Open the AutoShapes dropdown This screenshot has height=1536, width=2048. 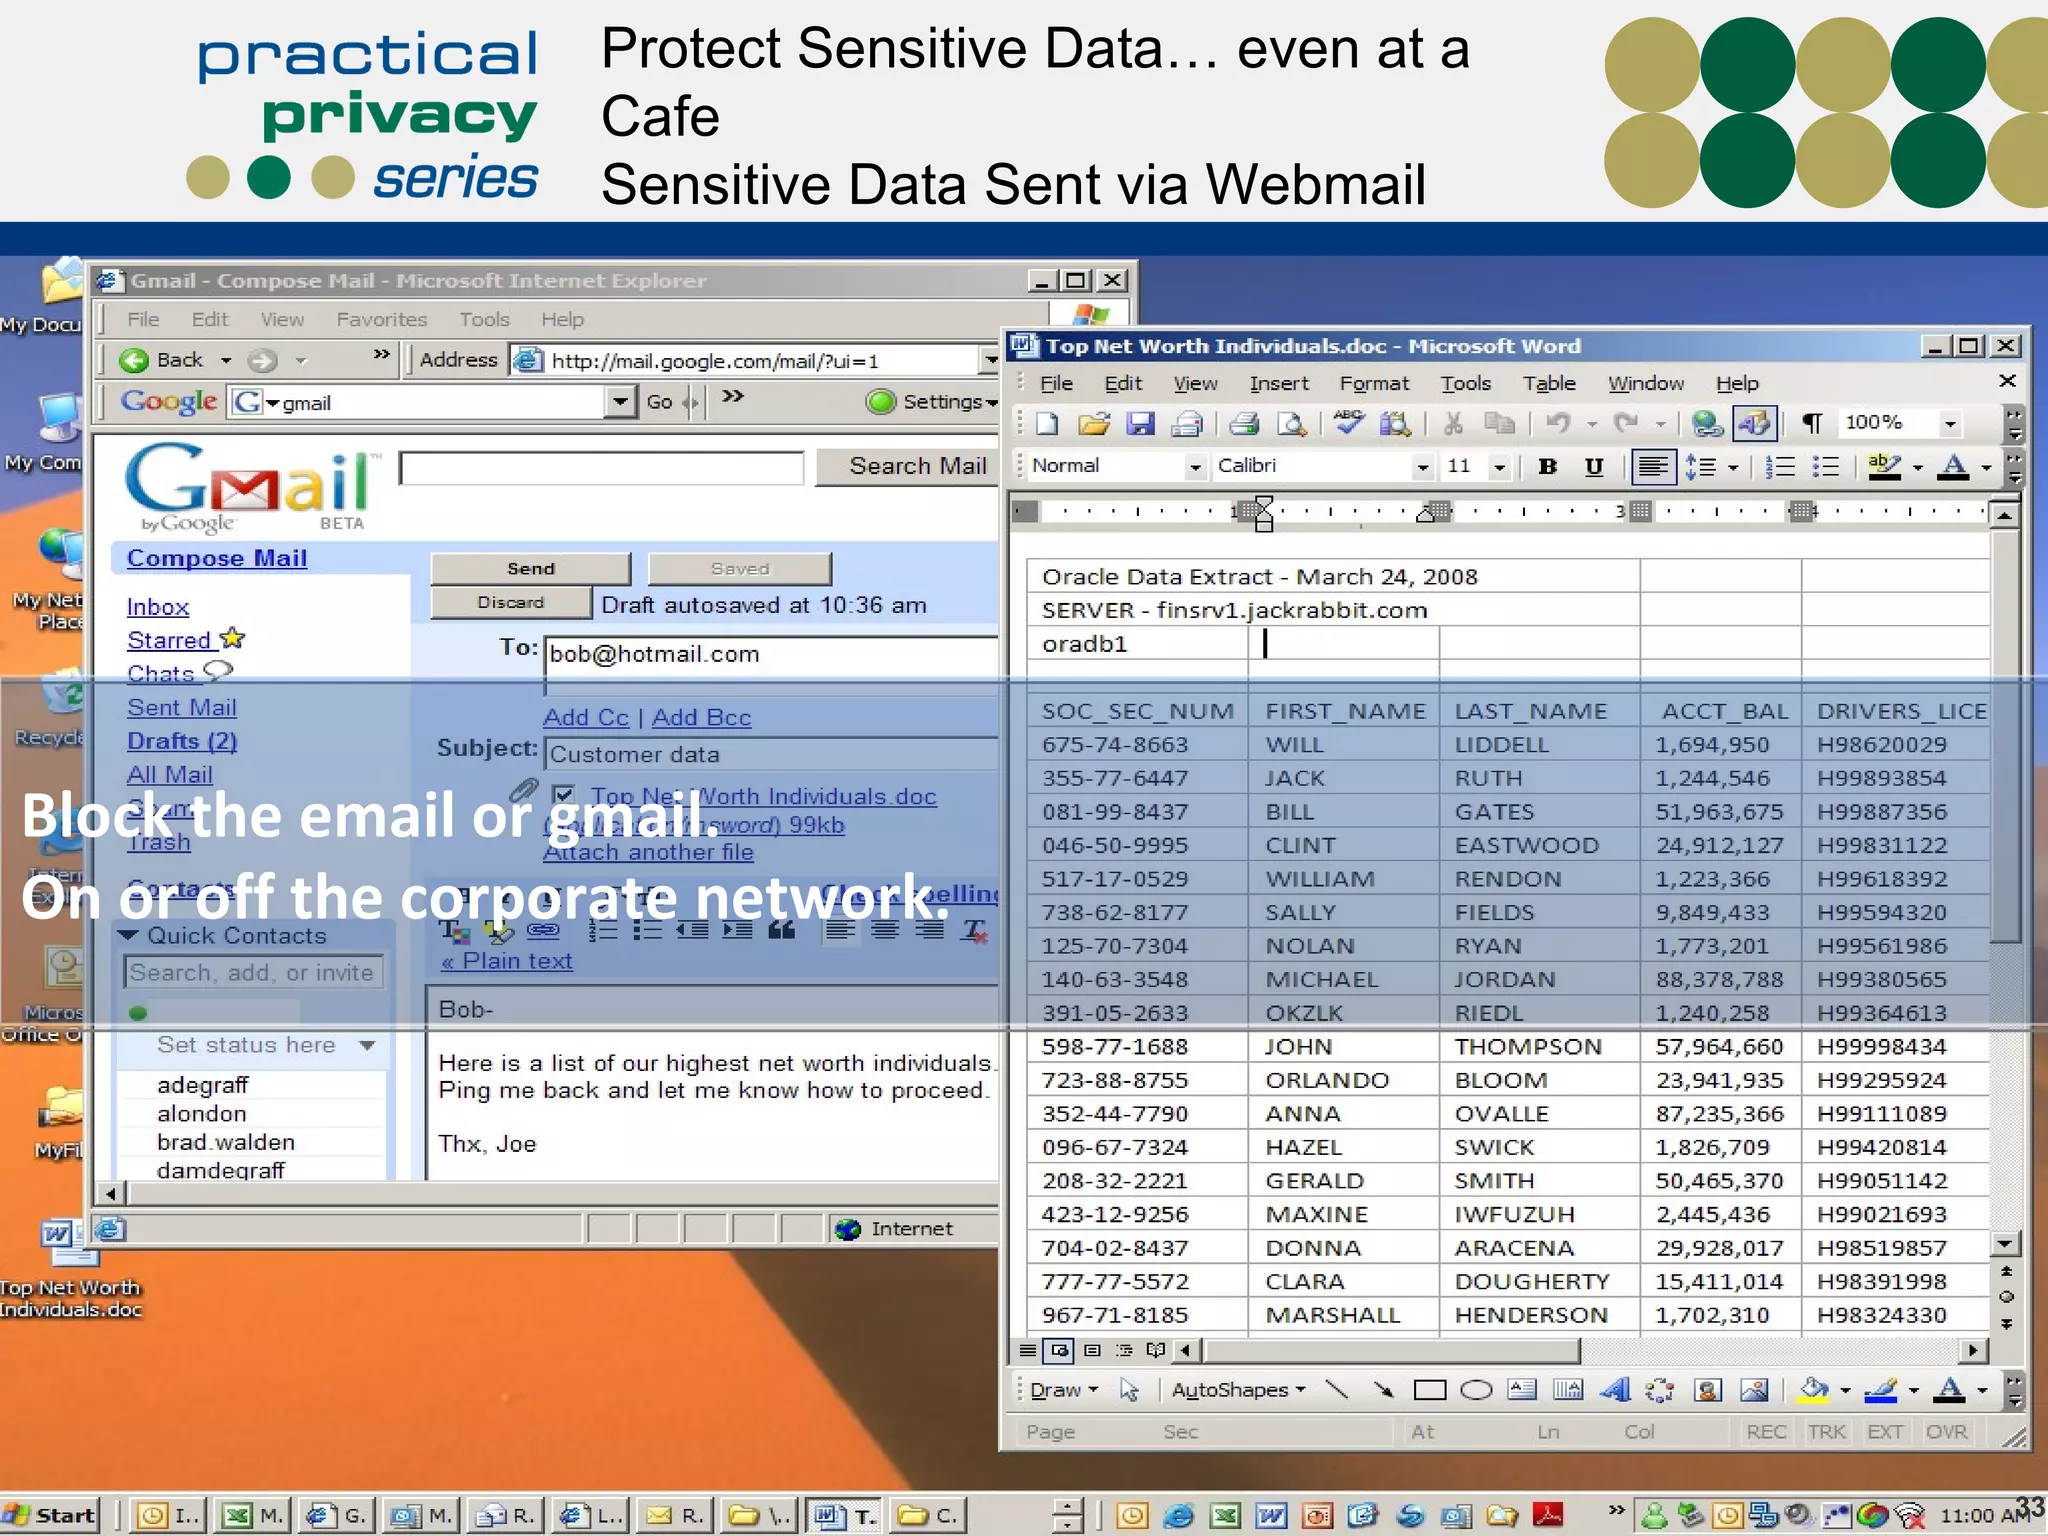[1238, 1390]
